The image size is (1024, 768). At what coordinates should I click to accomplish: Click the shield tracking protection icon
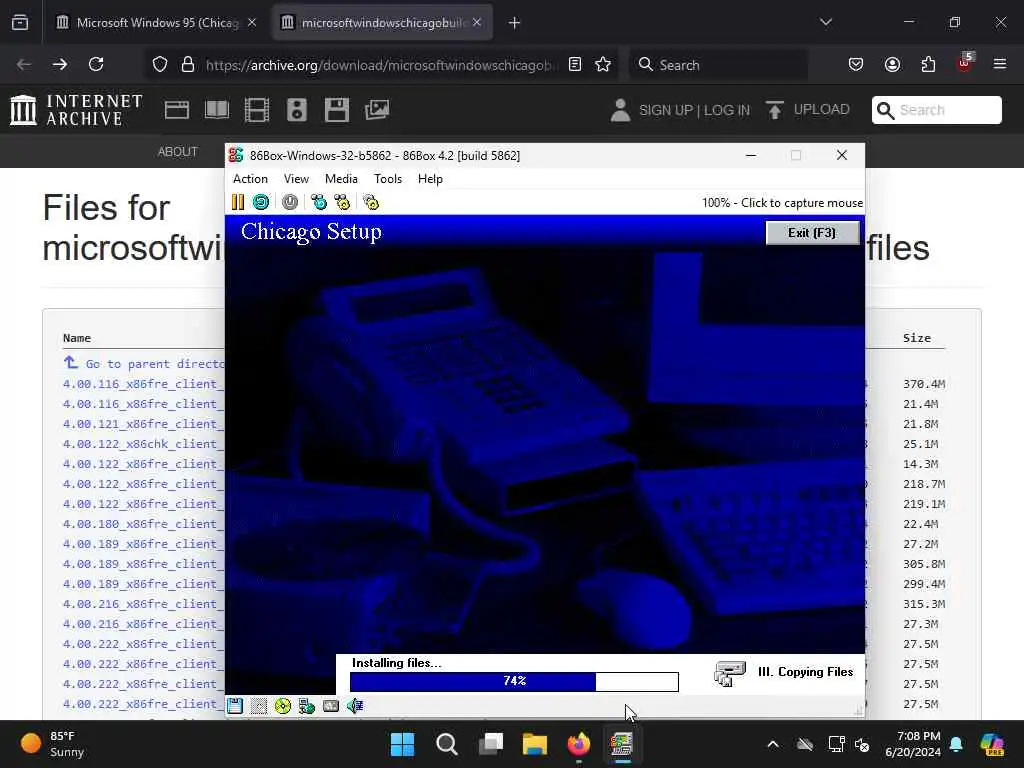160,64
